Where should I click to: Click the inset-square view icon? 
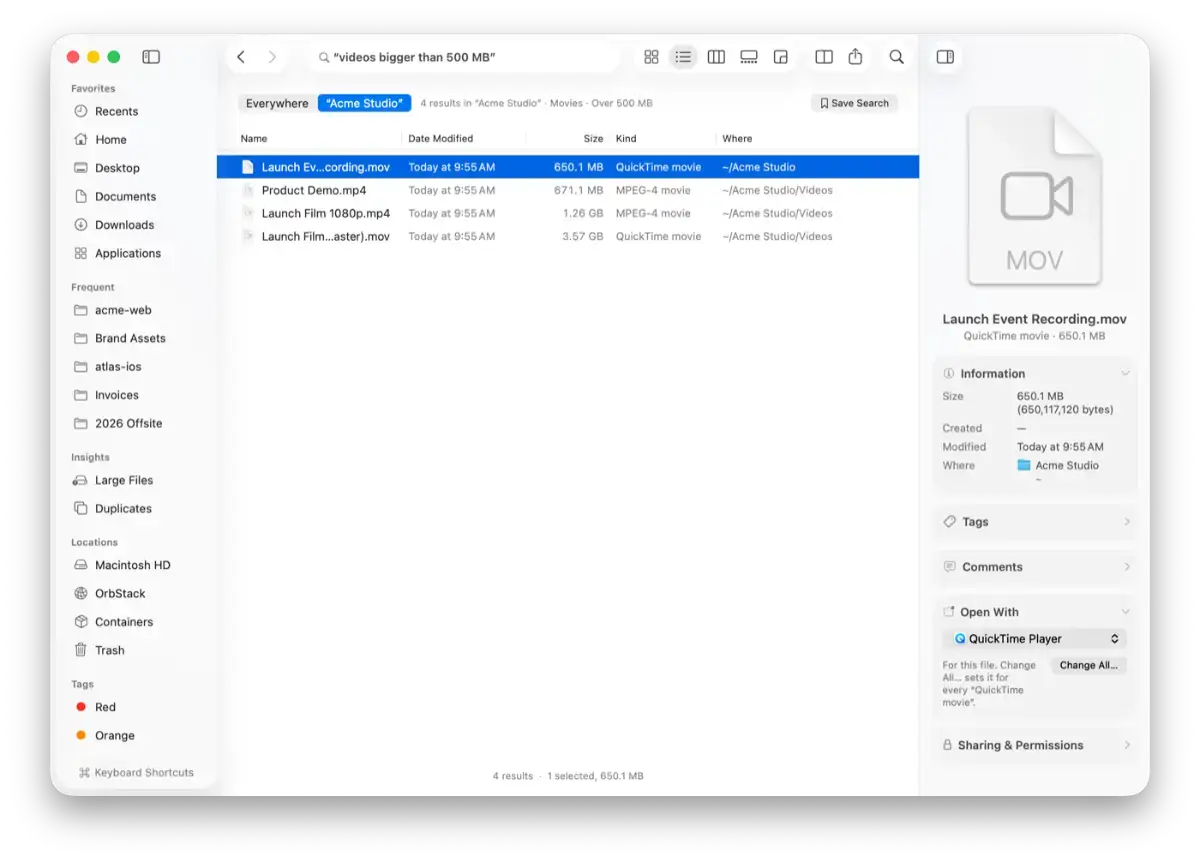pyautogui.click(x=781, y=57)
